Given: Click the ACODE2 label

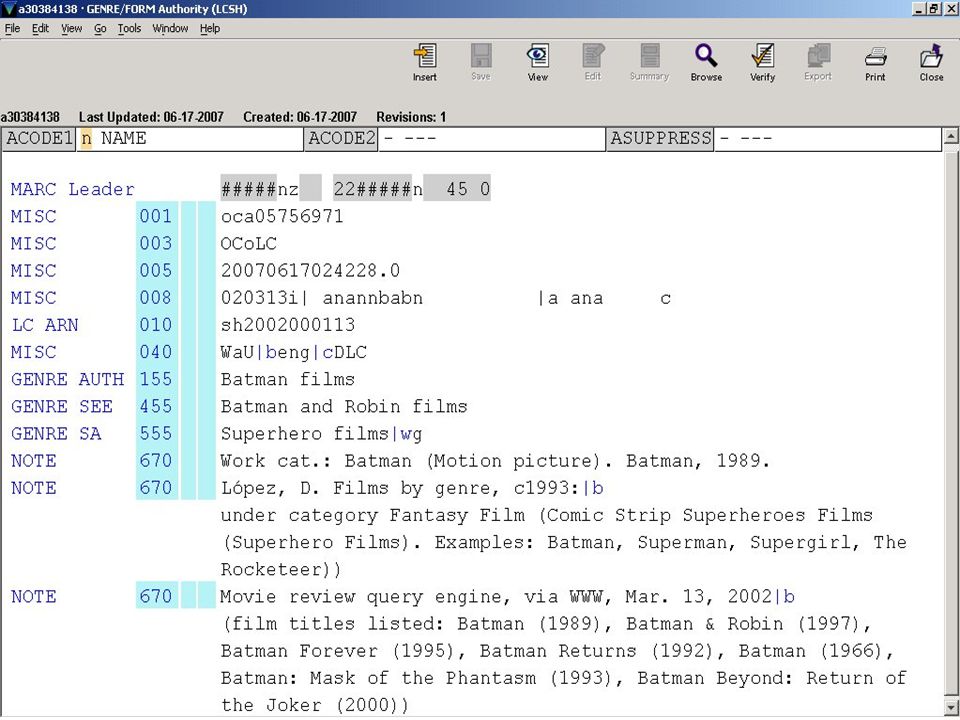Looking at the screenshot, I should (x=342, y=138).
